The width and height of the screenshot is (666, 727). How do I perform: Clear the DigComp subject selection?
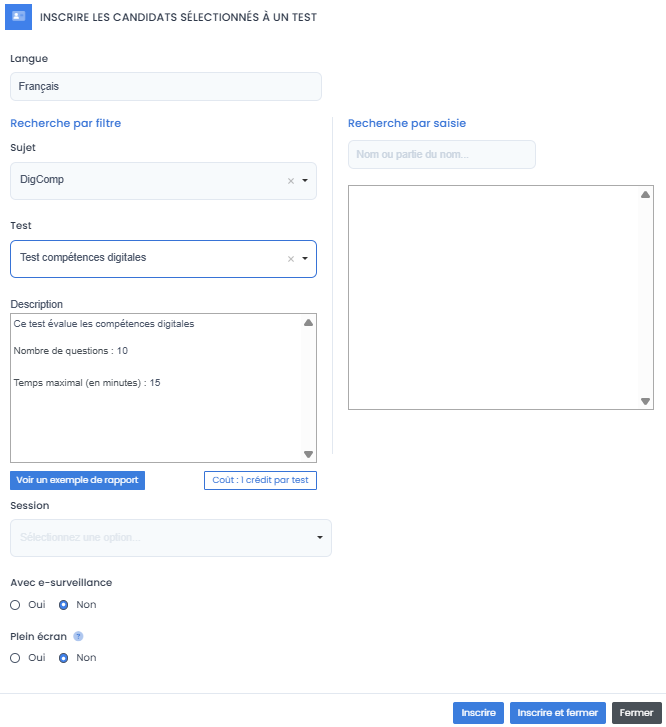pos(291,181)
